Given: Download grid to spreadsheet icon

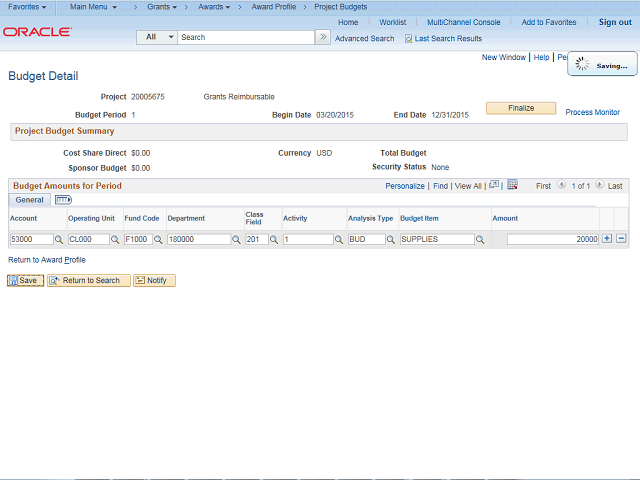Looking at the screenshot, I should [x=513, y=185].
